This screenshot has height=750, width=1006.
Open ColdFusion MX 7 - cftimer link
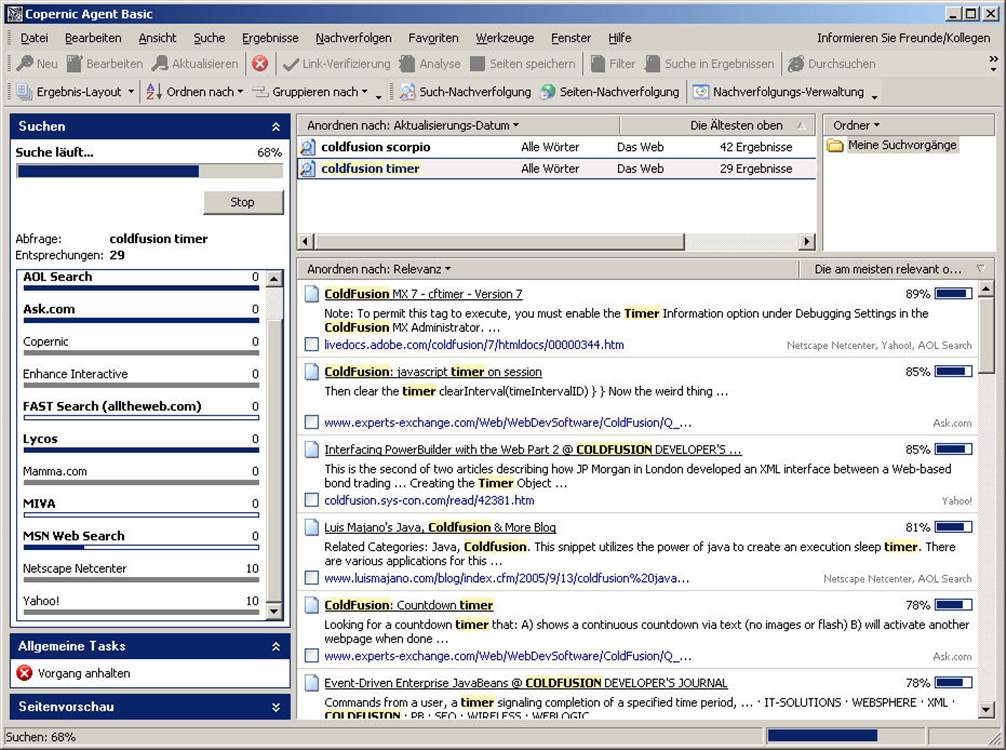pos(423,294)
